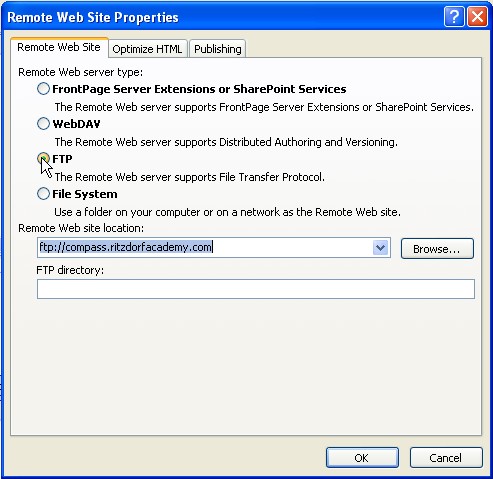Select the Remote Web Site tab
493x479 pixels.
point(59,47)
